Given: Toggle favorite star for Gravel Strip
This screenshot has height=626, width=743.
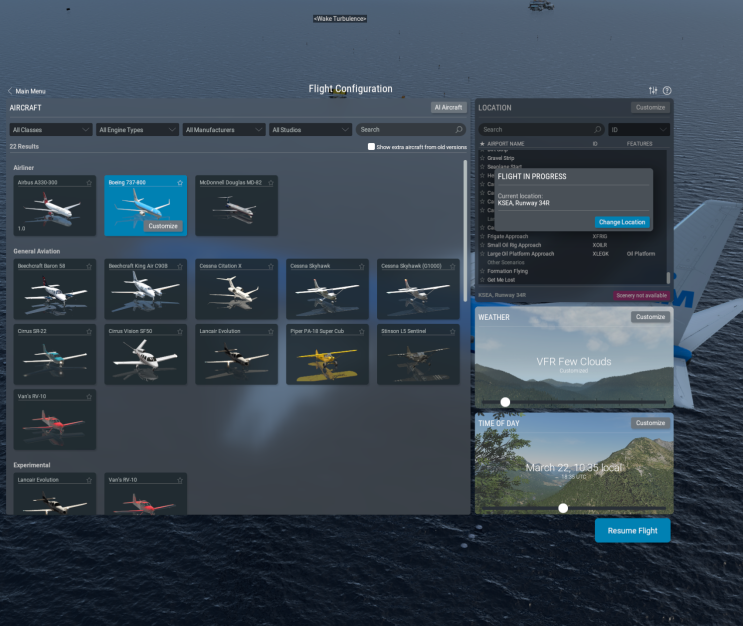Looking at the screenshot, I should 482,158.
